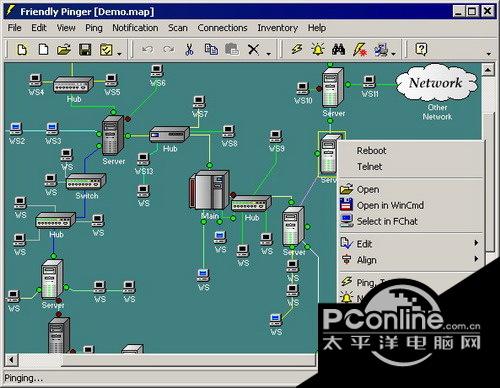This screenshot has height=388, width=500.
Task: Click the Pinging status bar text
Action: (x=23, y=378)
